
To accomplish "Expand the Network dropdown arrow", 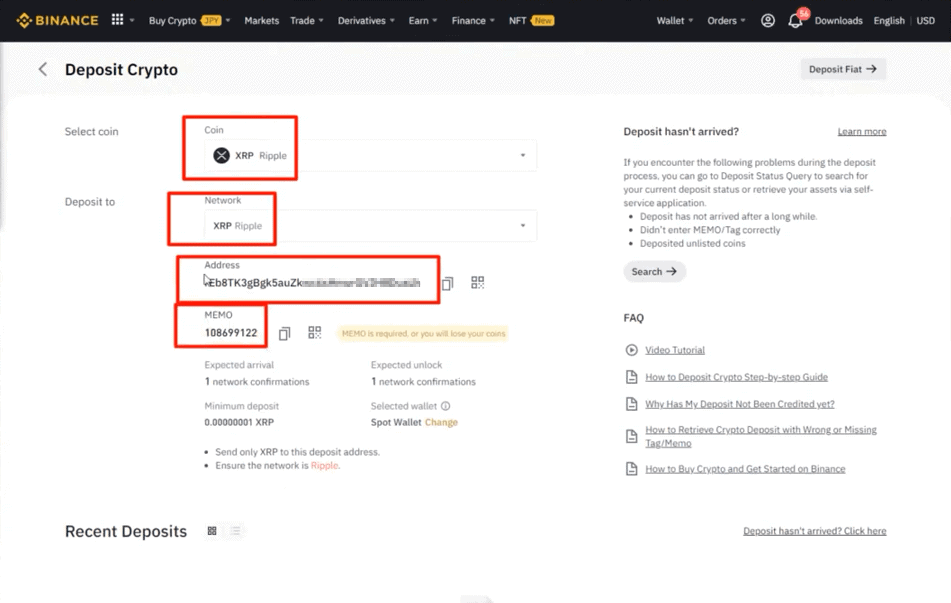I will 523,226.
